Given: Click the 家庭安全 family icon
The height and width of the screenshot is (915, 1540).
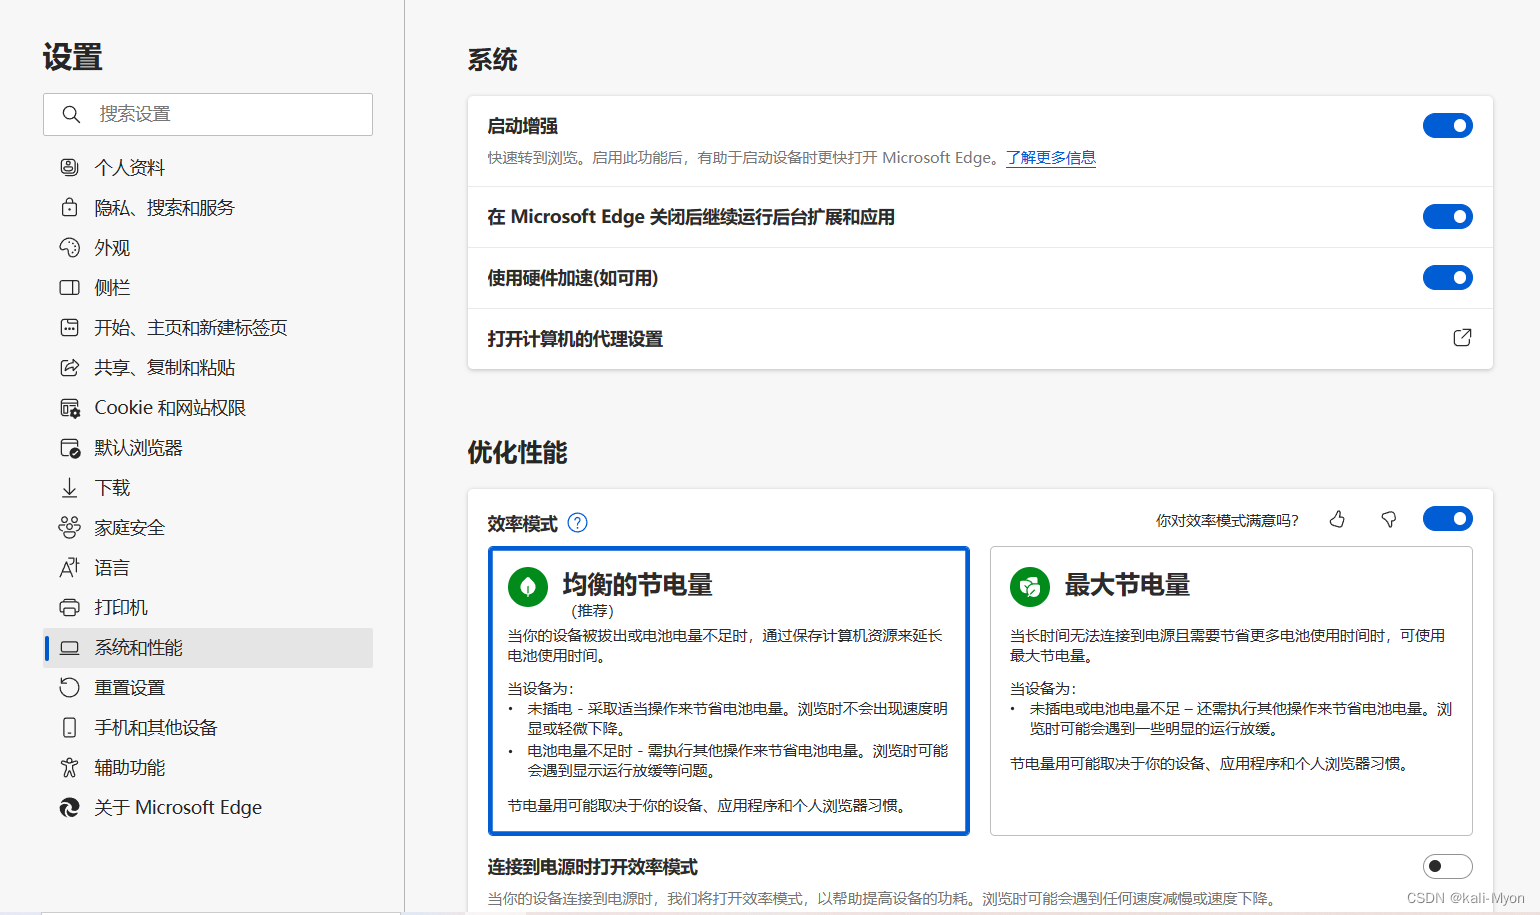Looking at the screenshot, I should click(69, 527).
